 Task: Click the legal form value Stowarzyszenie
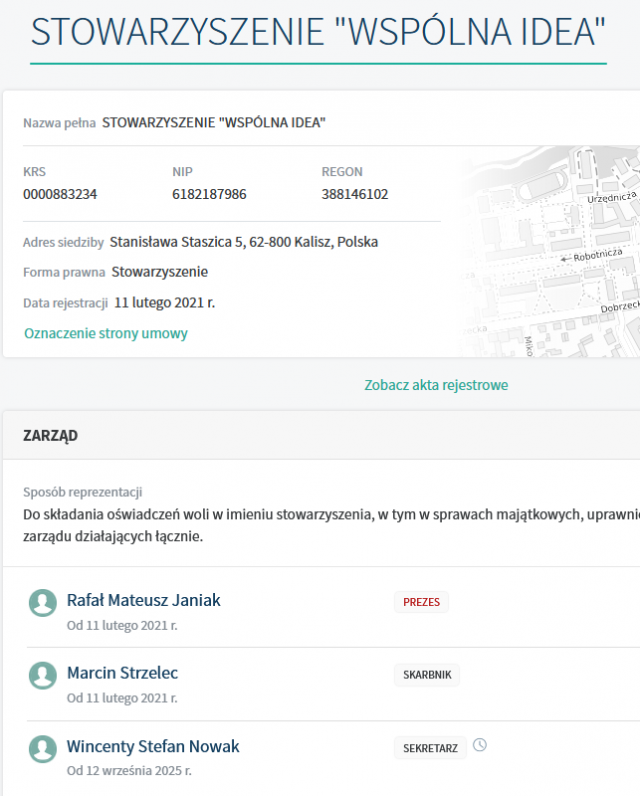159,272
